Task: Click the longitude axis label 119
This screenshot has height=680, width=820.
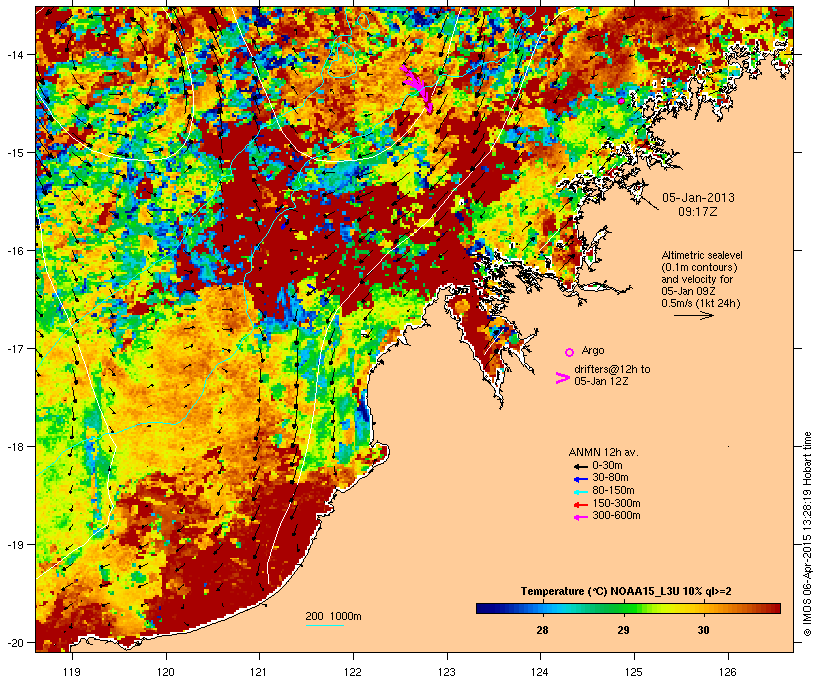Action: coord(72,672)
